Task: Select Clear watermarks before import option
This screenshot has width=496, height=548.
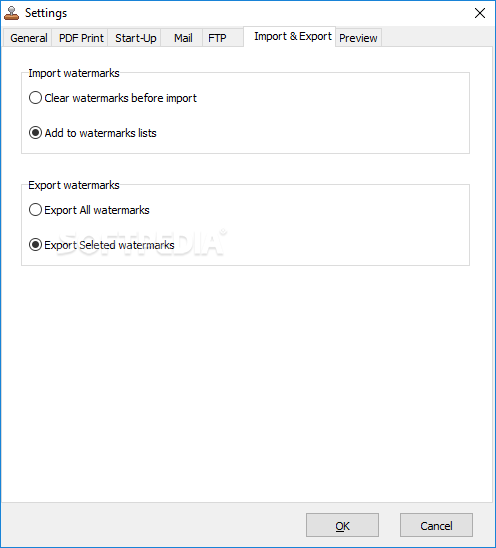Action: click(x=113, y=98)
